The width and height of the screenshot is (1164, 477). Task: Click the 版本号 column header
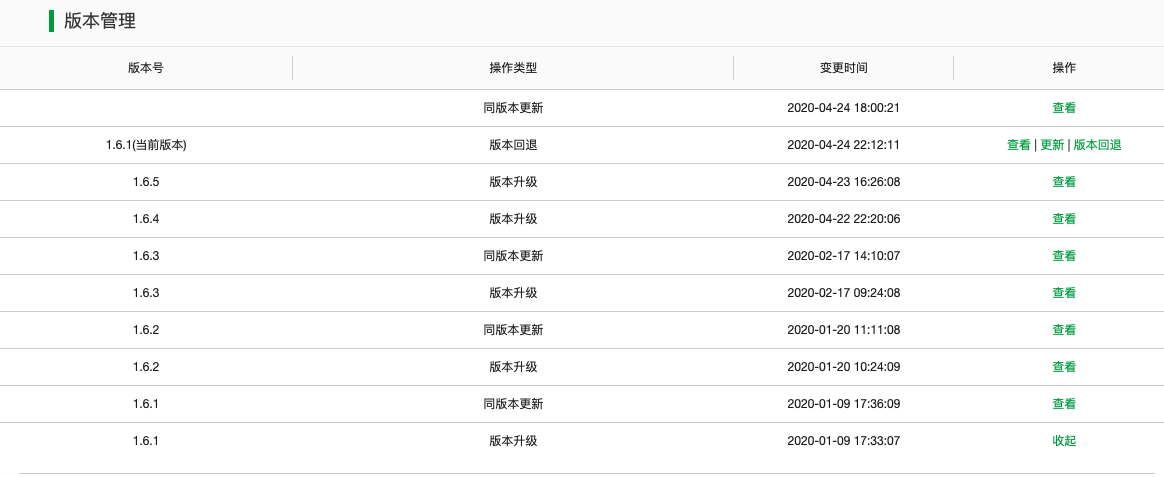[146, 68]
